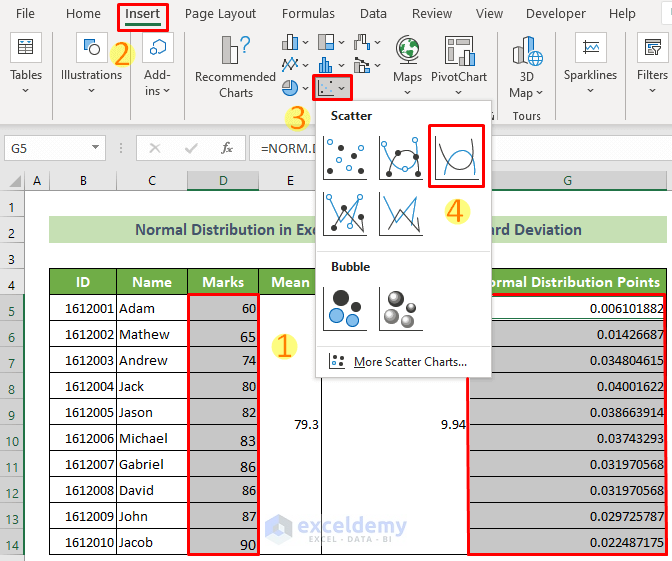Open Recommended Charts
Screen dimensions: 672x561
pyautogui.click(x=235, y=66)
